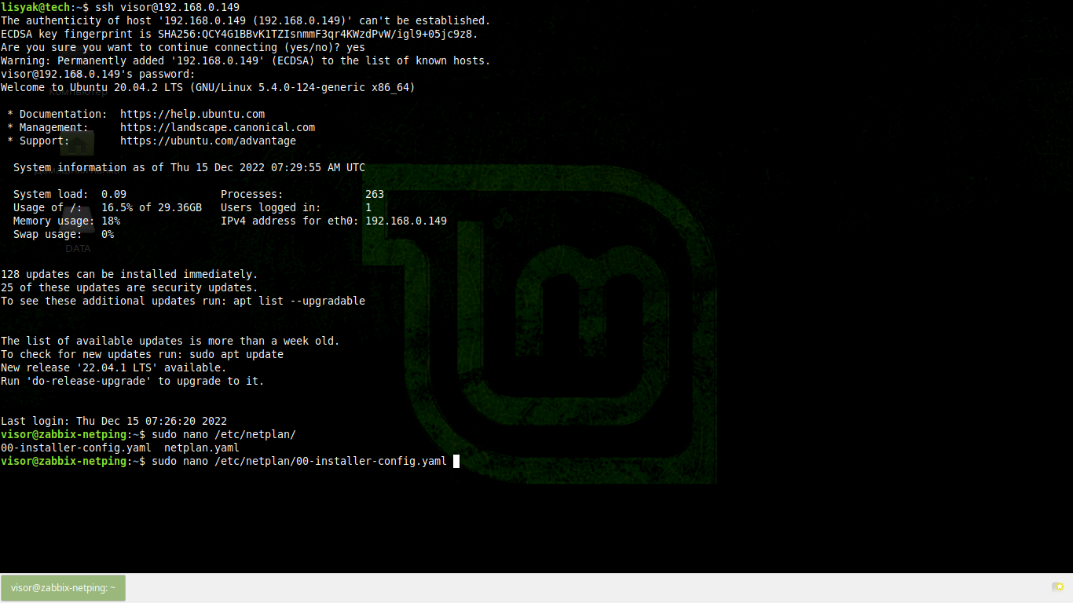Open the landscape.canonical.com management URL
The width and height of the screenshot is (1073, 603).
pos(217,128)
